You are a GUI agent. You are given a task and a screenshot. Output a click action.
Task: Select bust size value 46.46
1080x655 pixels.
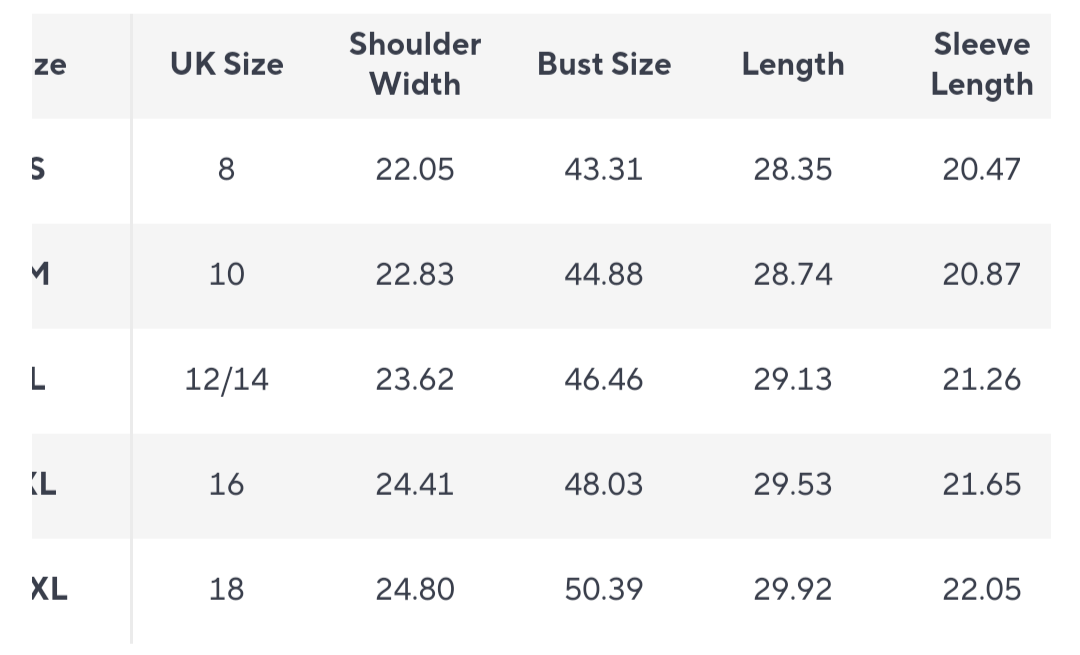pyautogui.click(x=604, y=379)
